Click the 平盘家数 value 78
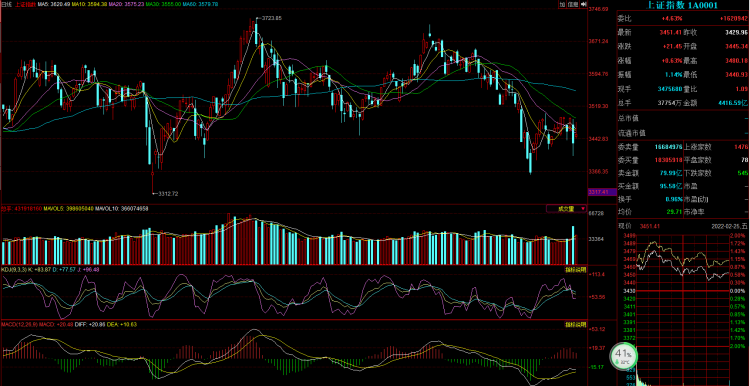Image resolution: width=750 pixels, height=386 pixels. coord(744,160)
